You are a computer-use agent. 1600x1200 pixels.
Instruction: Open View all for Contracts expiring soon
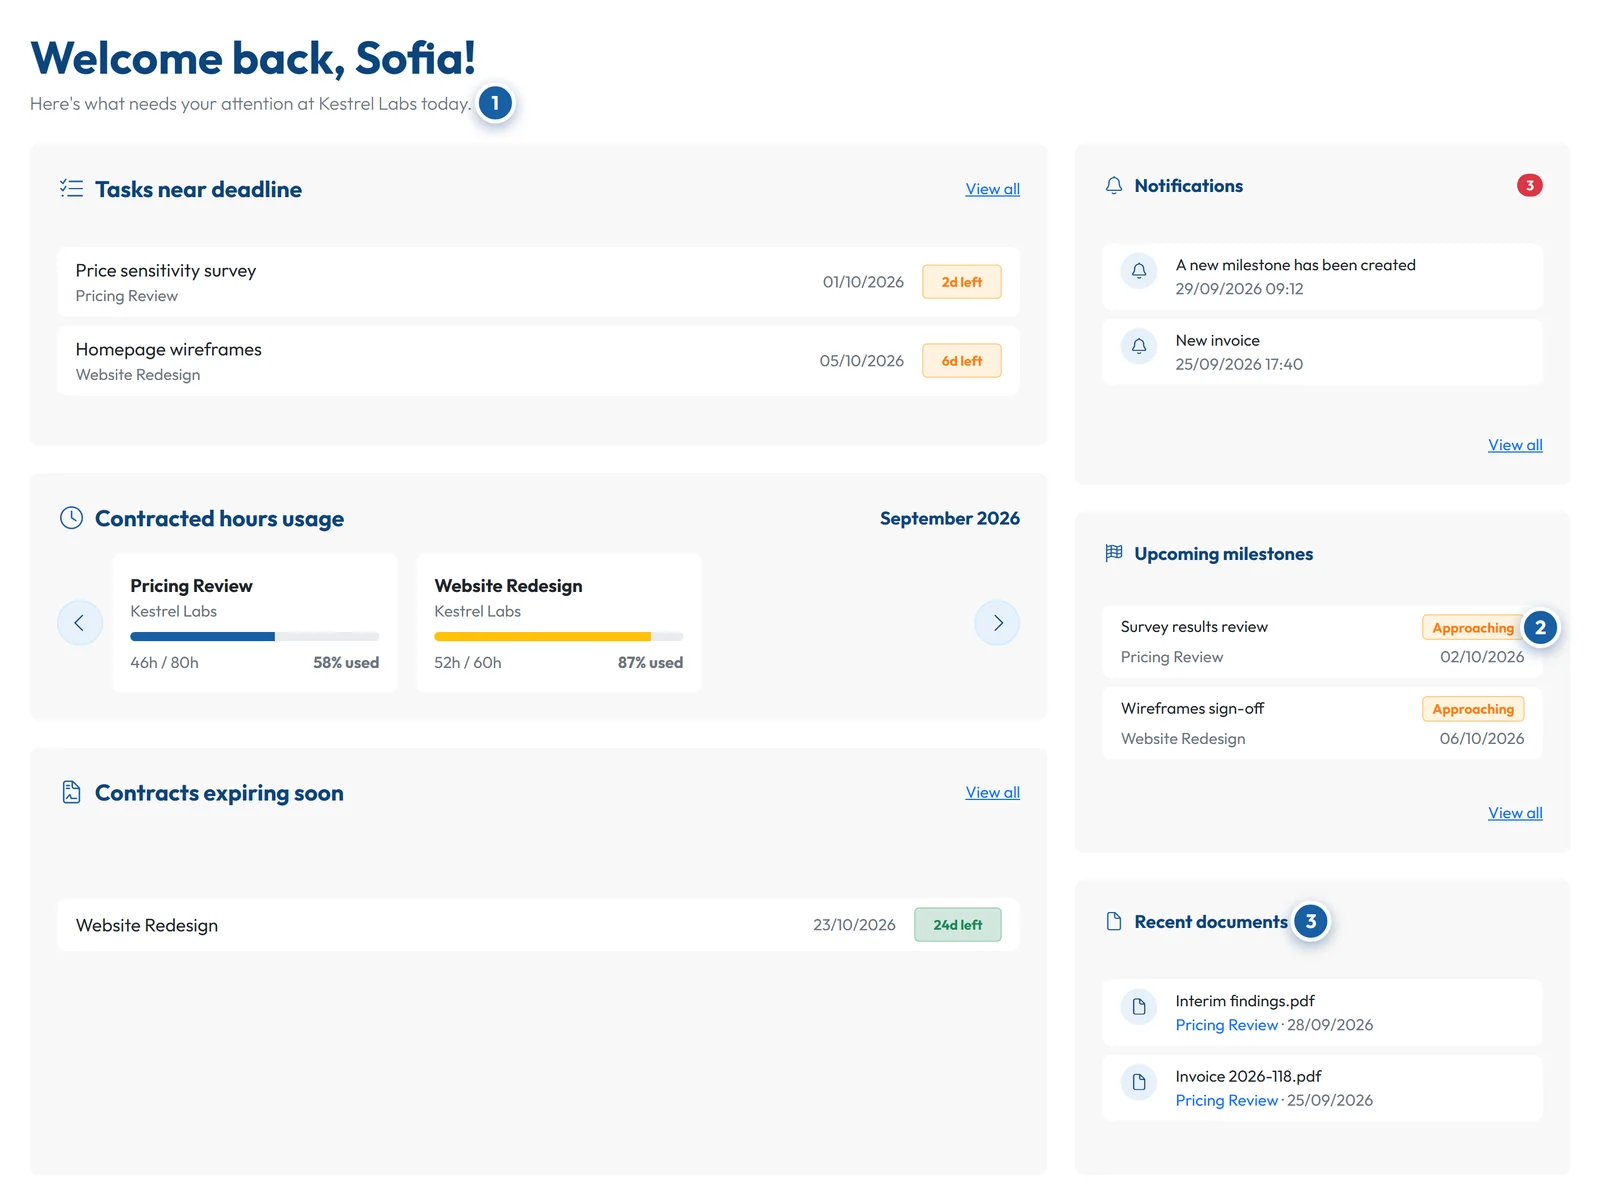tap(992, 792)
